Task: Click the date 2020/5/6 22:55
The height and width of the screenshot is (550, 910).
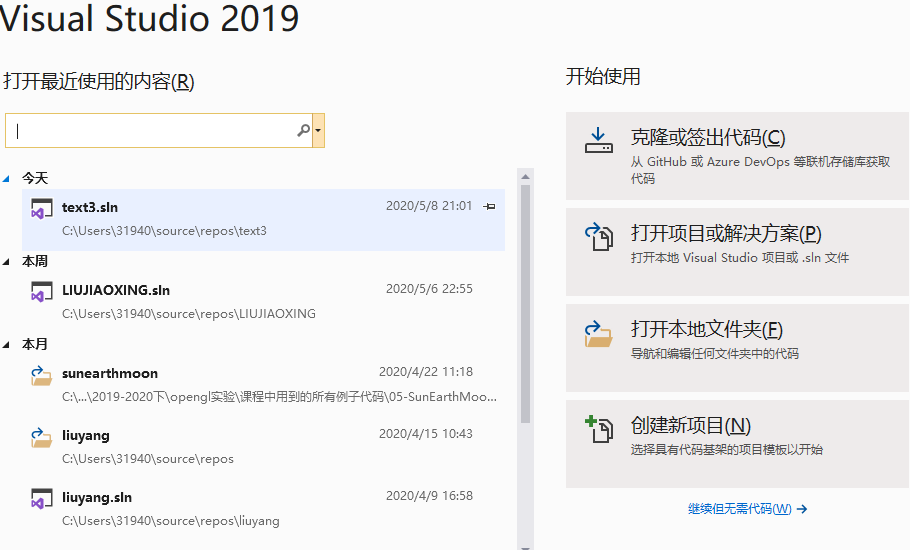Action: [429, 289]
